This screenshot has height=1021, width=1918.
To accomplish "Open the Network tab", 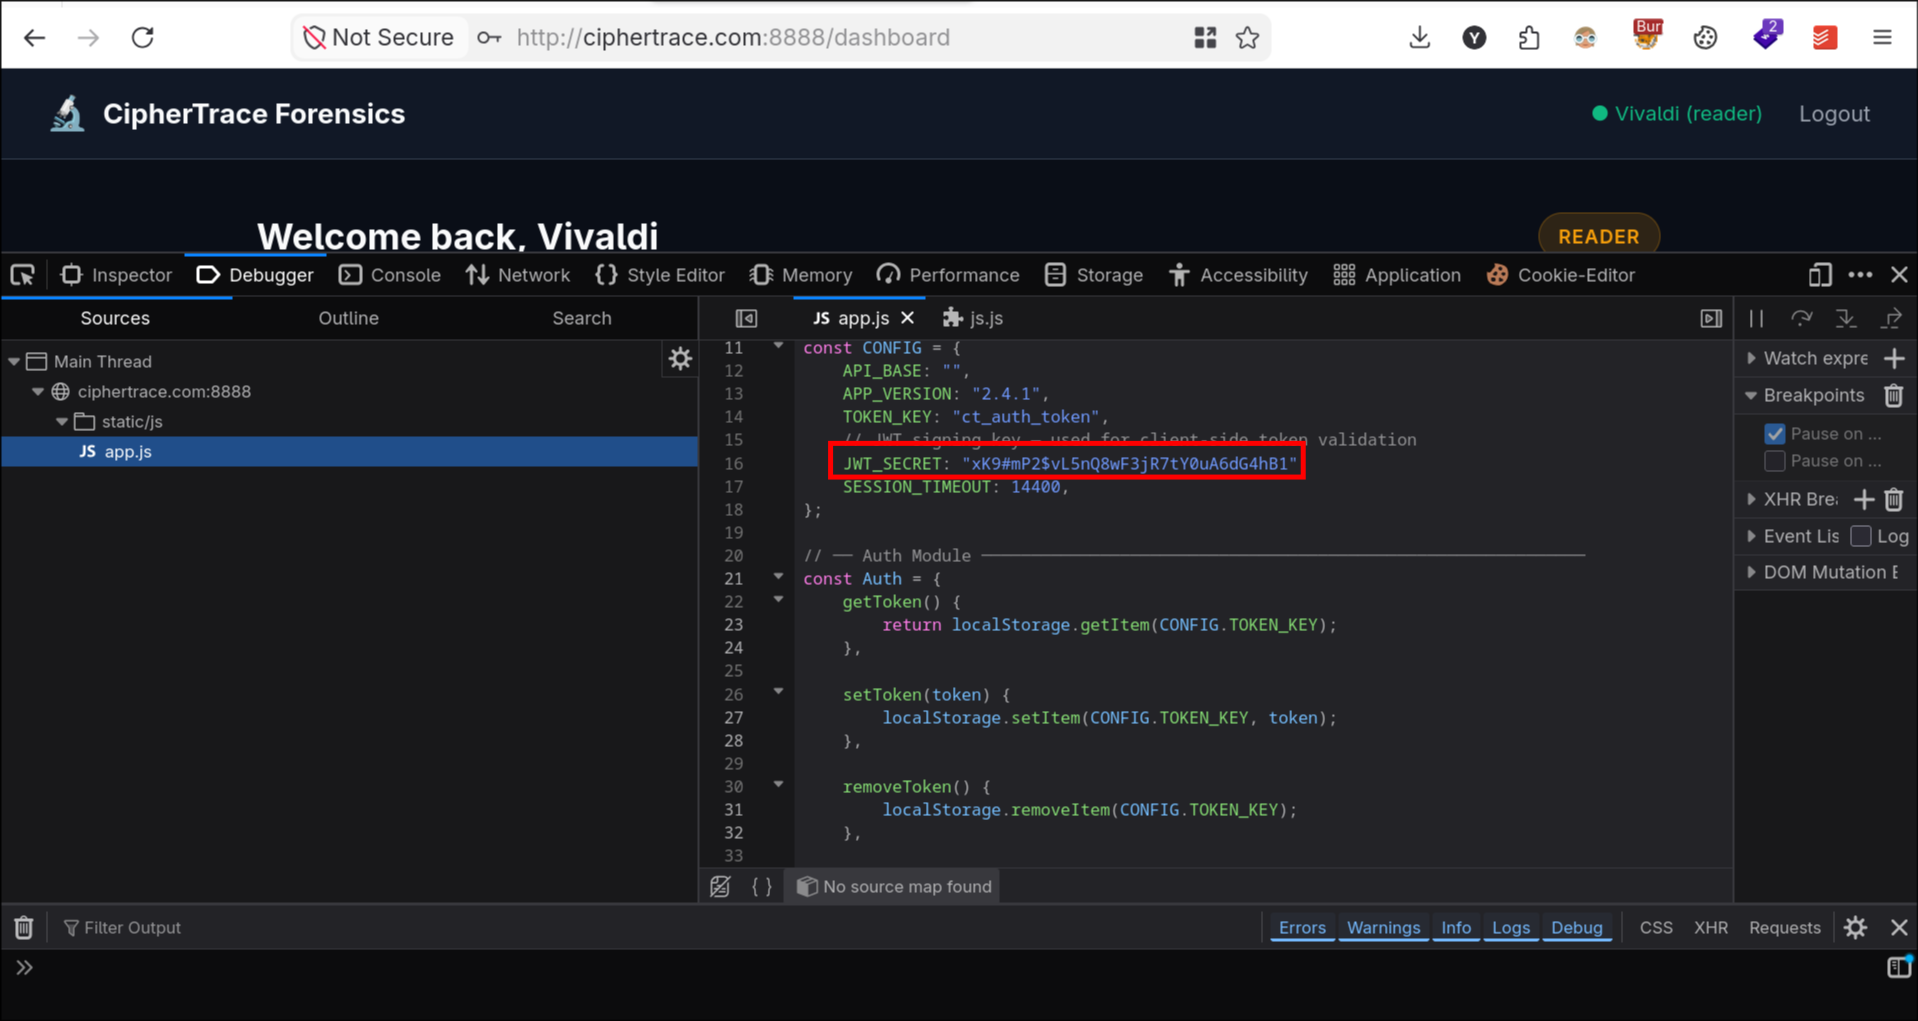I will [x=518, y=275].
